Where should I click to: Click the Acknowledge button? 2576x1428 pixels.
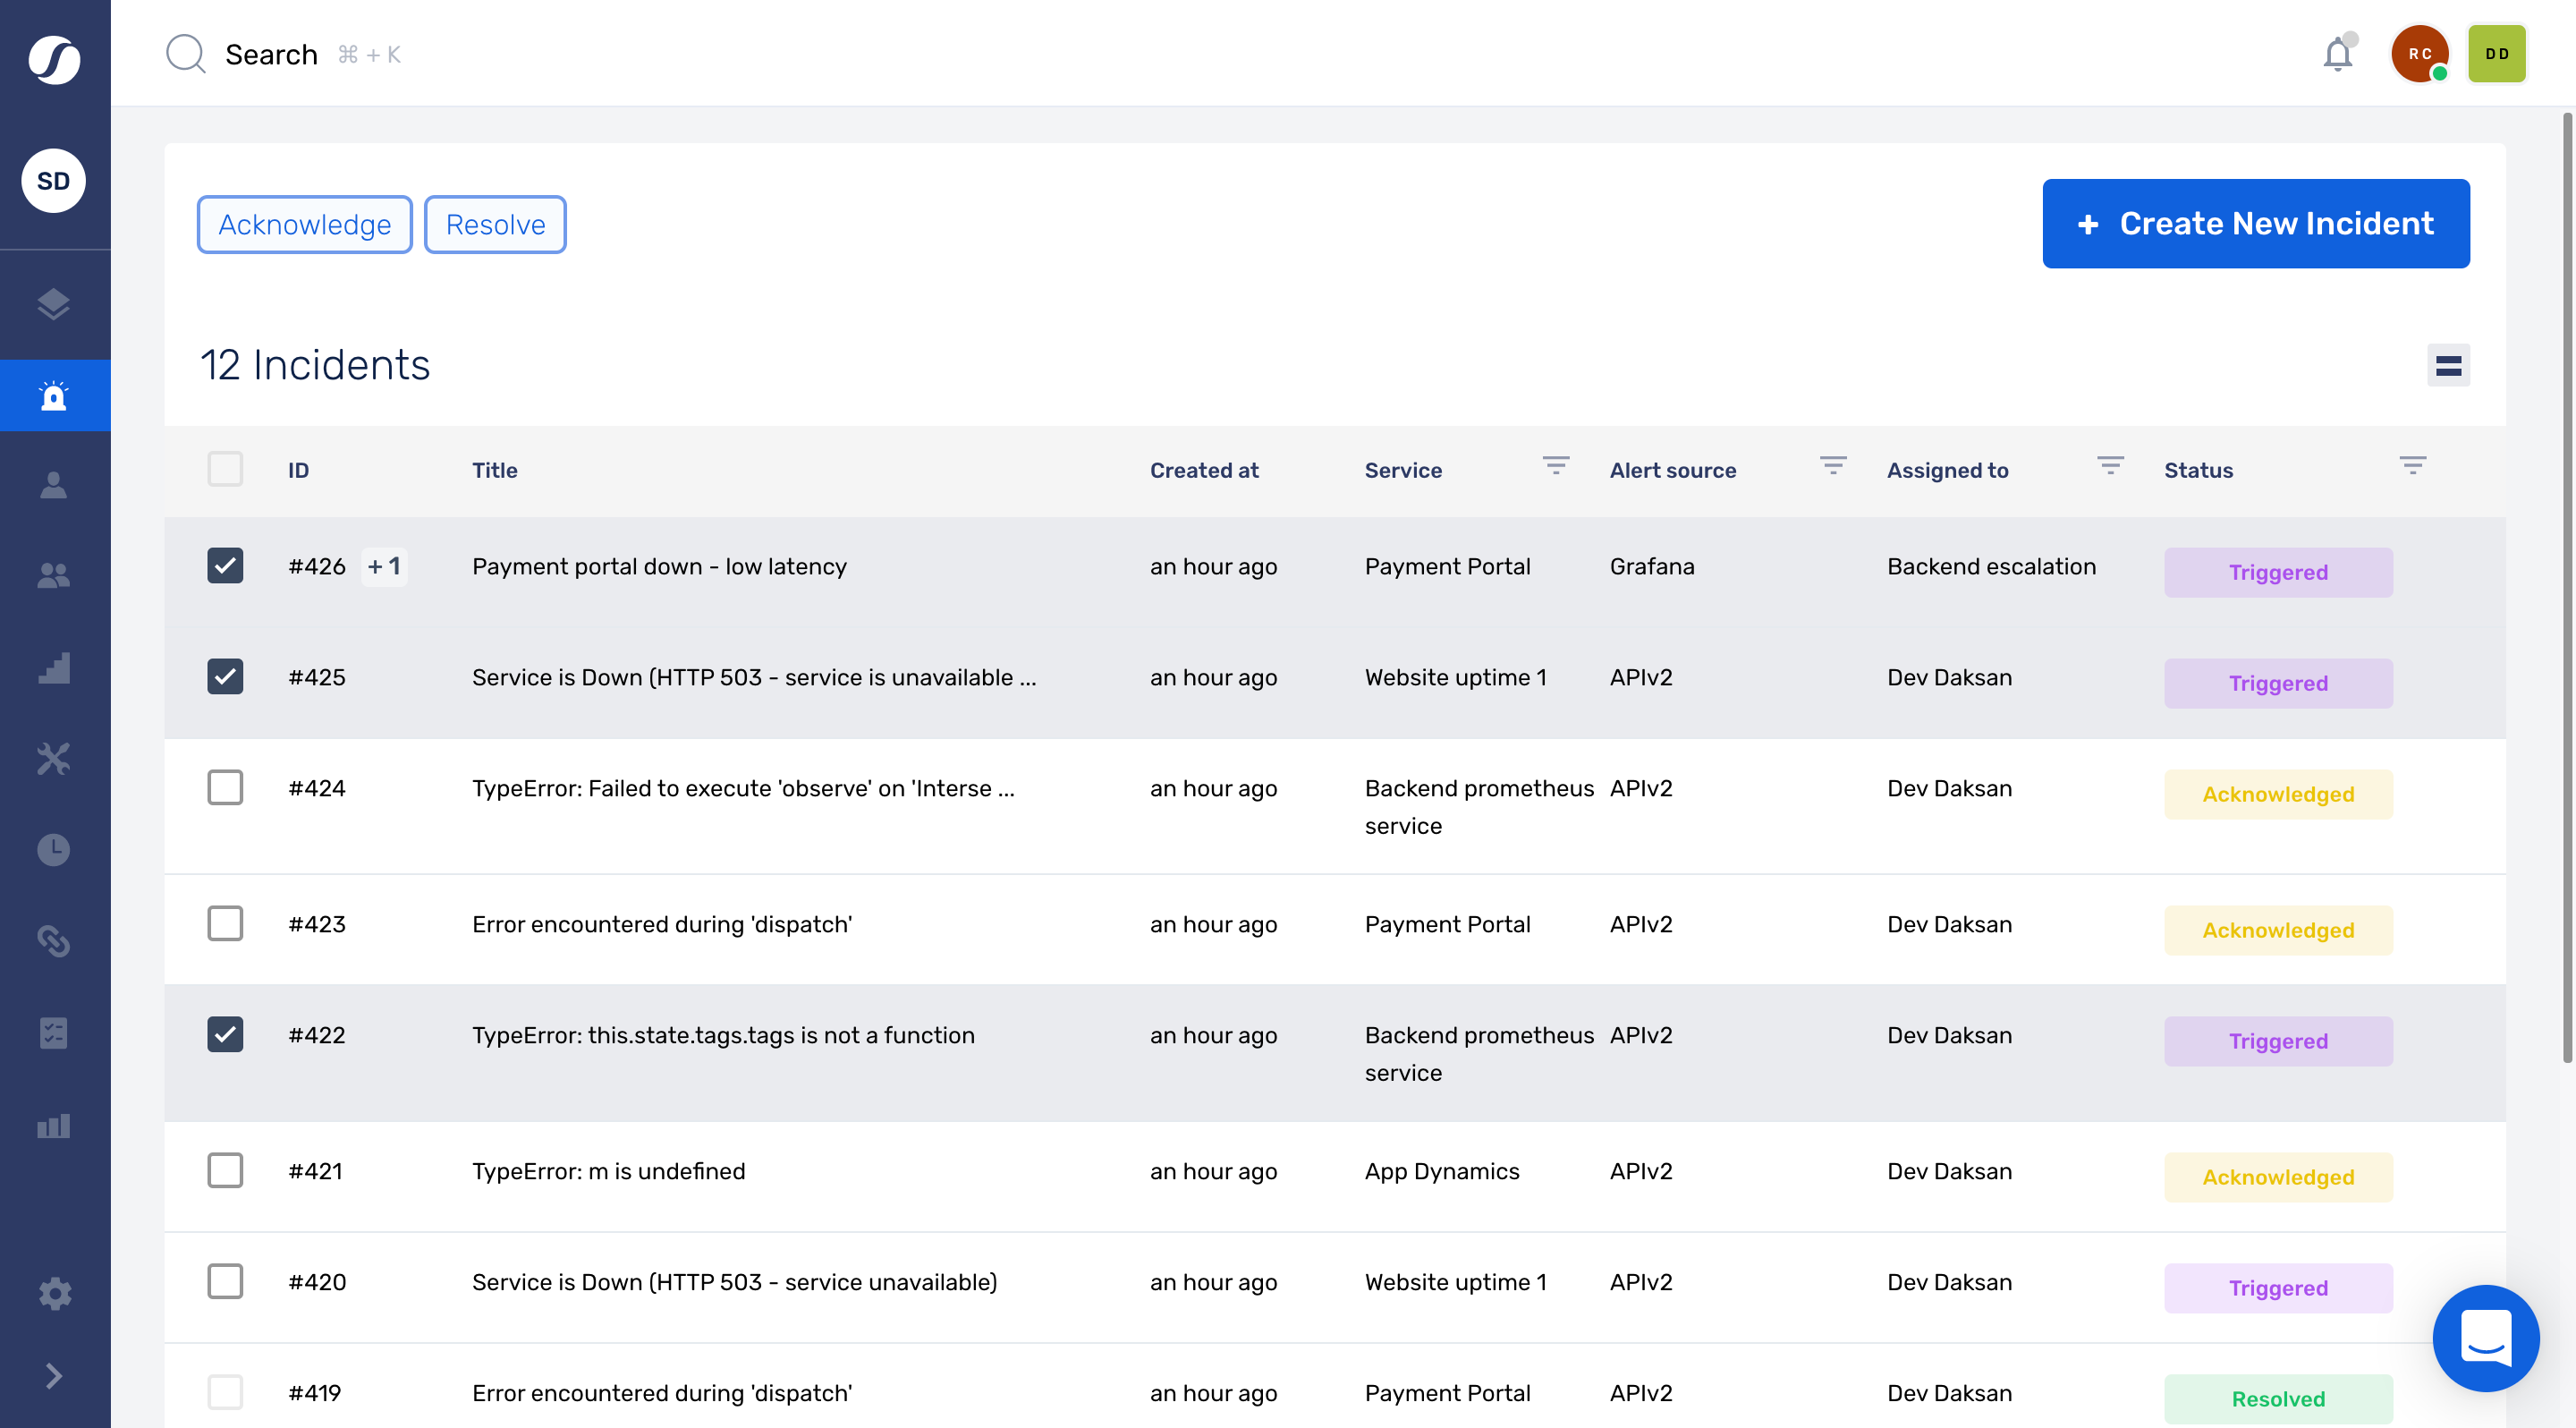pyautogui.click(x=304, y=225)
